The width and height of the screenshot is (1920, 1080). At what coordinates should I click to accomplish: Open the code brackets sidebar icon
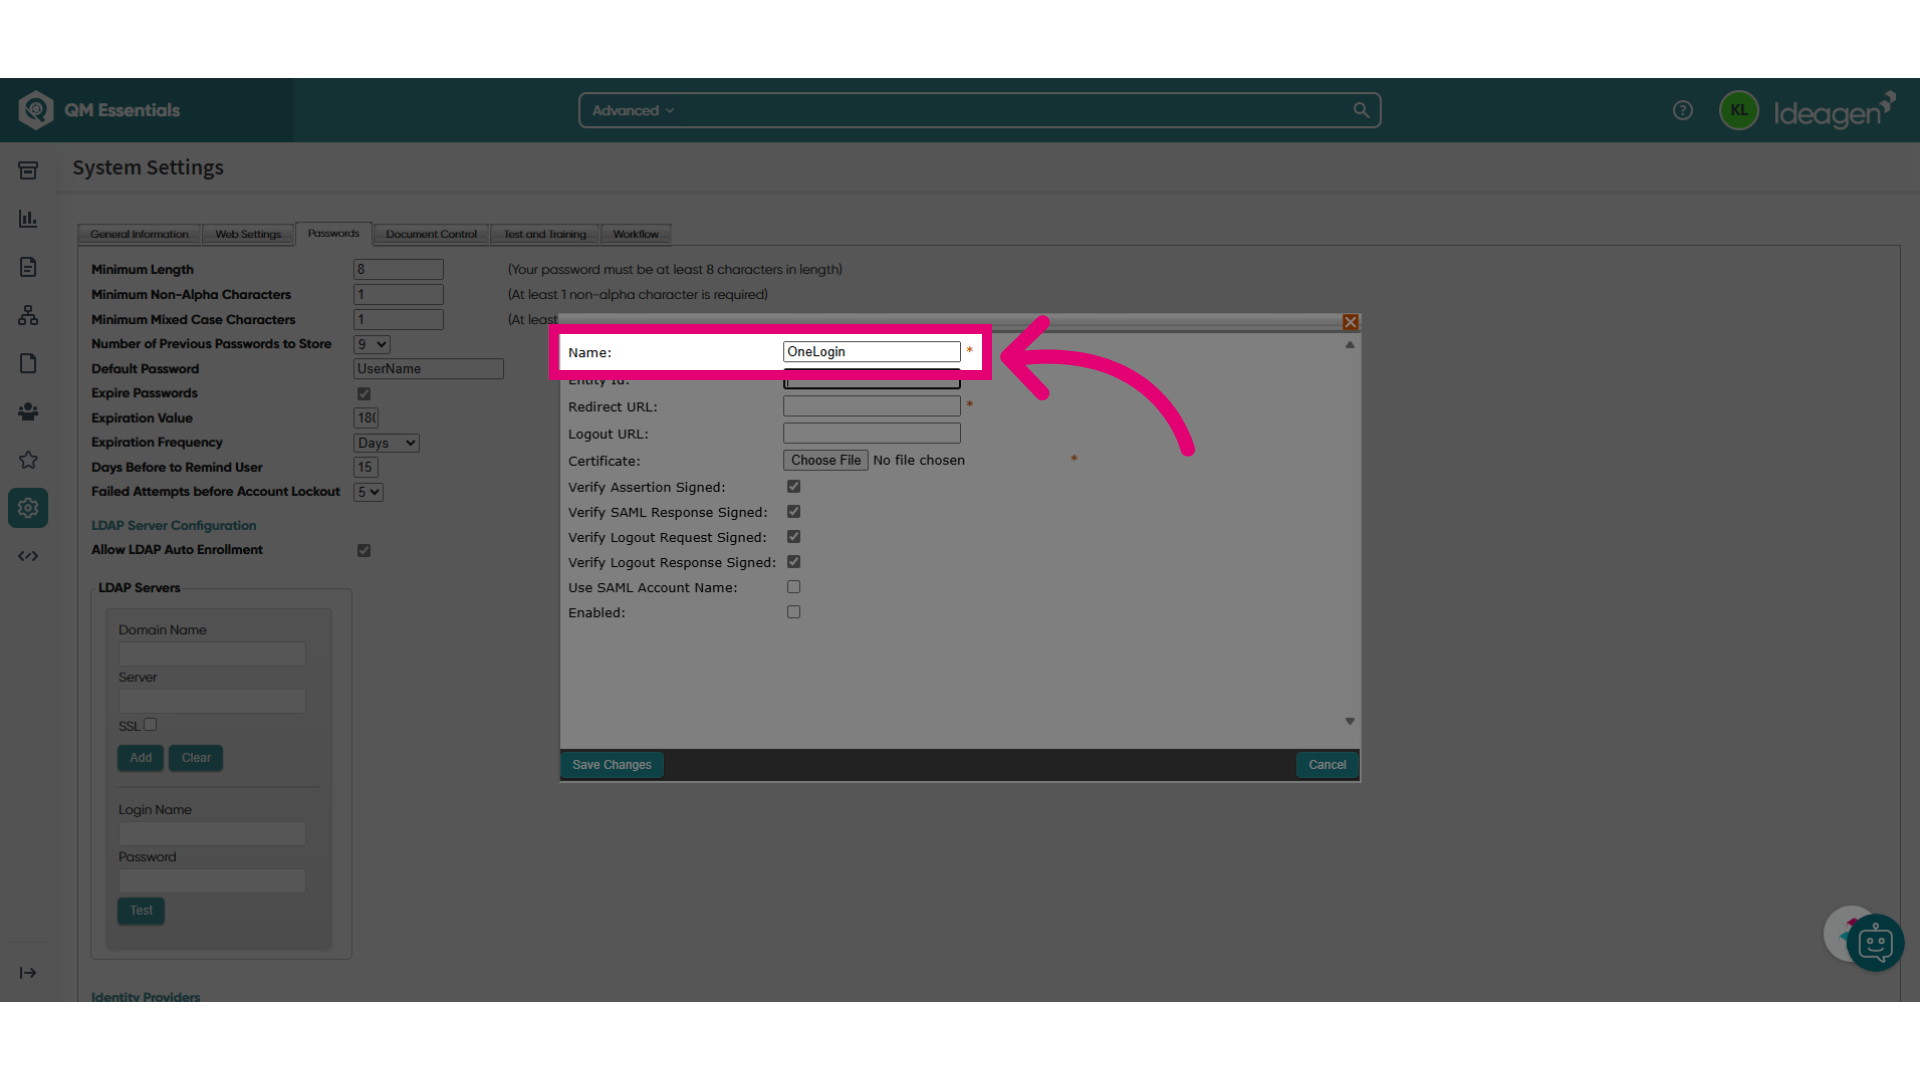(x=28, y=556)
